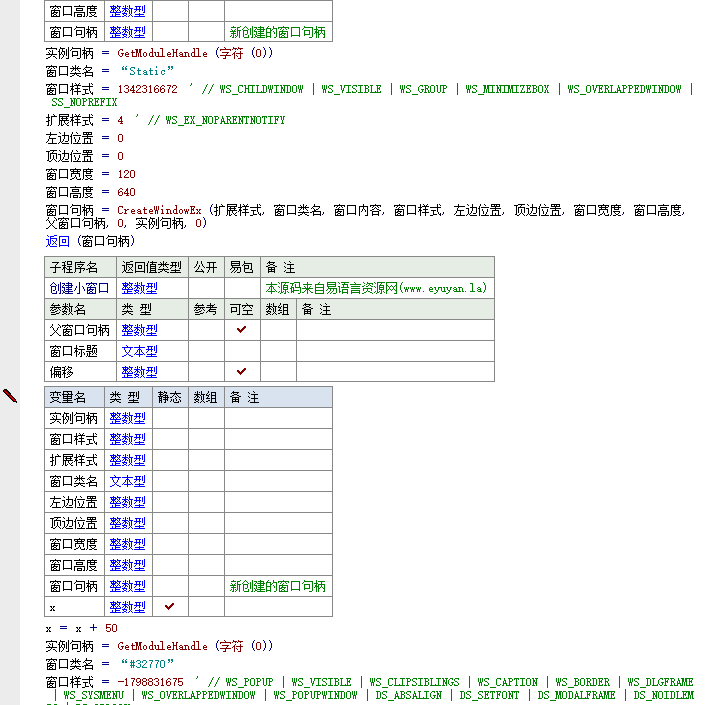Select 扩展样式 name cell in variable table
Image resolution: width=708 pixels, height=705 pixels.
point(75,460)
